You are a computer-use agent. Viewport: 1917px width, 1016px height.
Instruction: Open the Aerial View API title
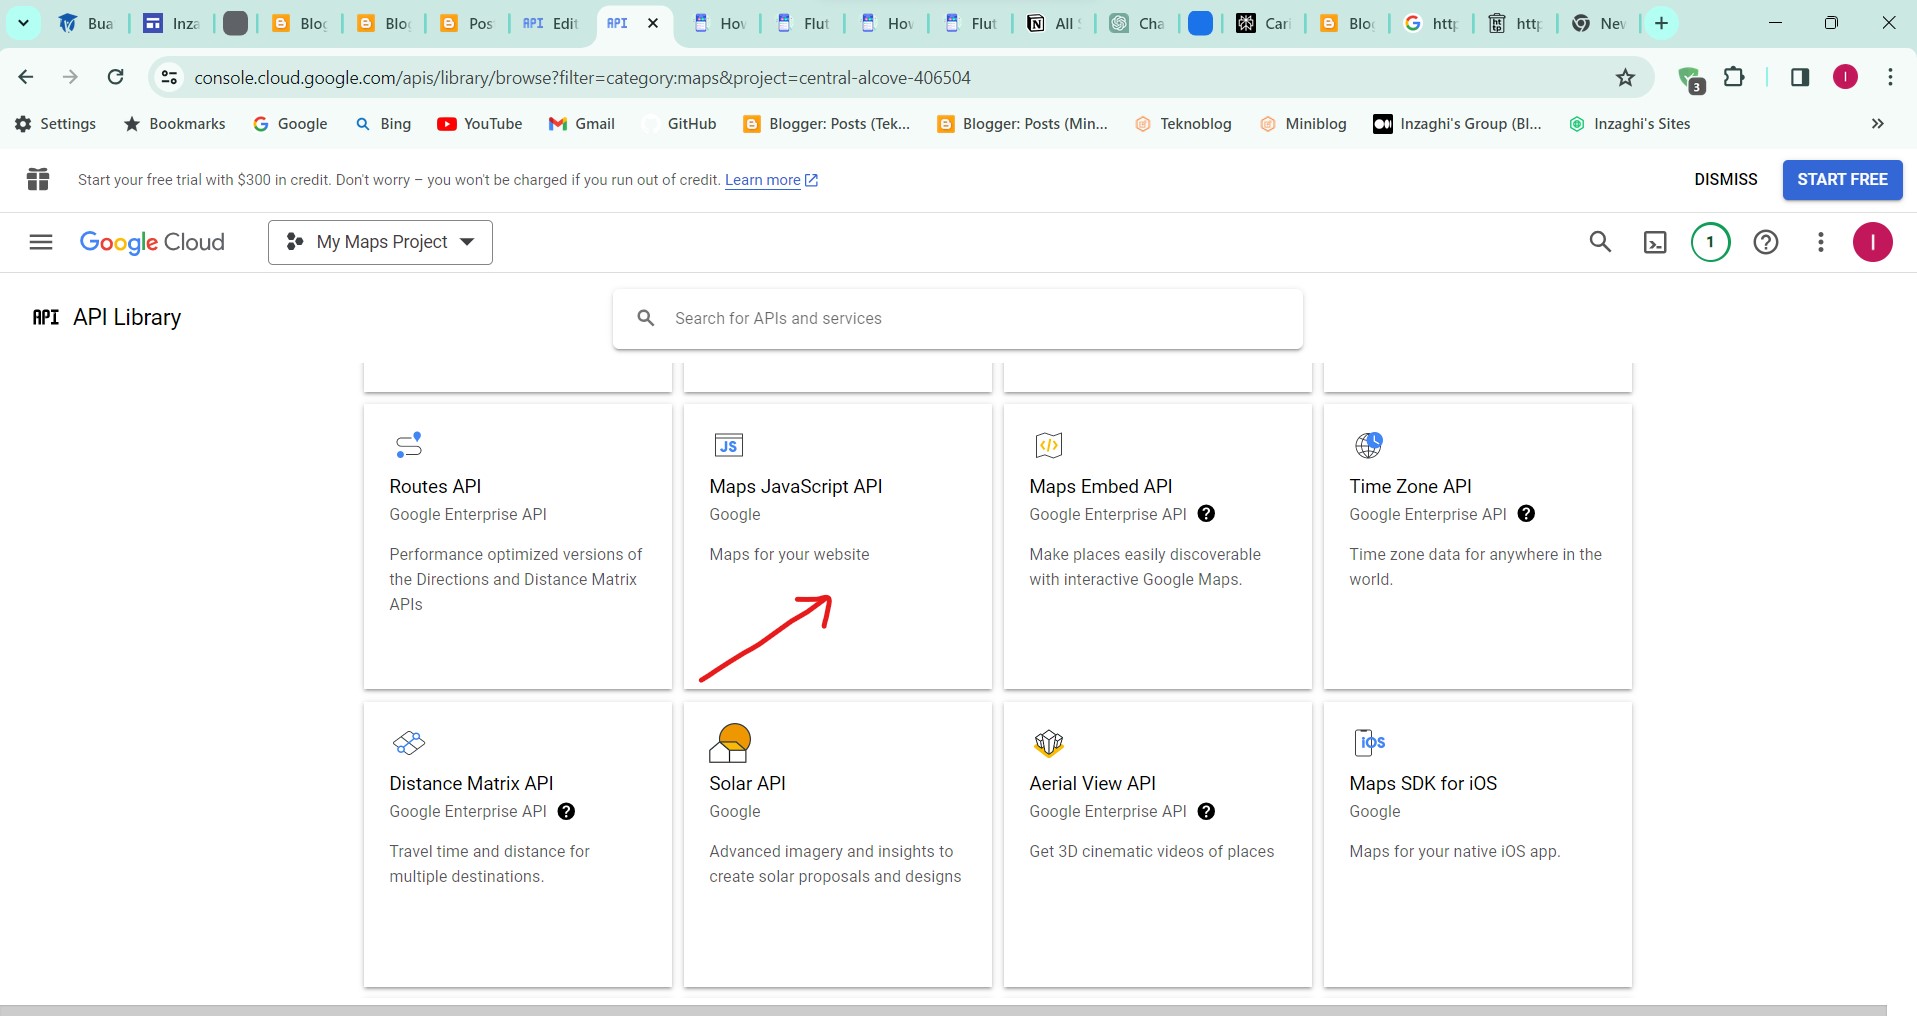tap(1092, 783)
